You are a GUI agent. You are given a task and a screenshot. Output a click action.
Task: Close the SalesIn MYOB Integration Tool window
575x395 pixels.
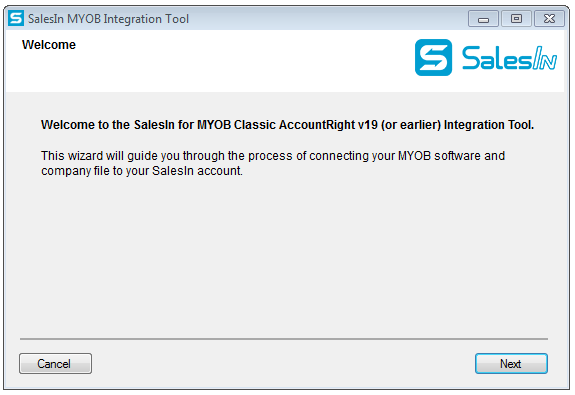[549, 19]
